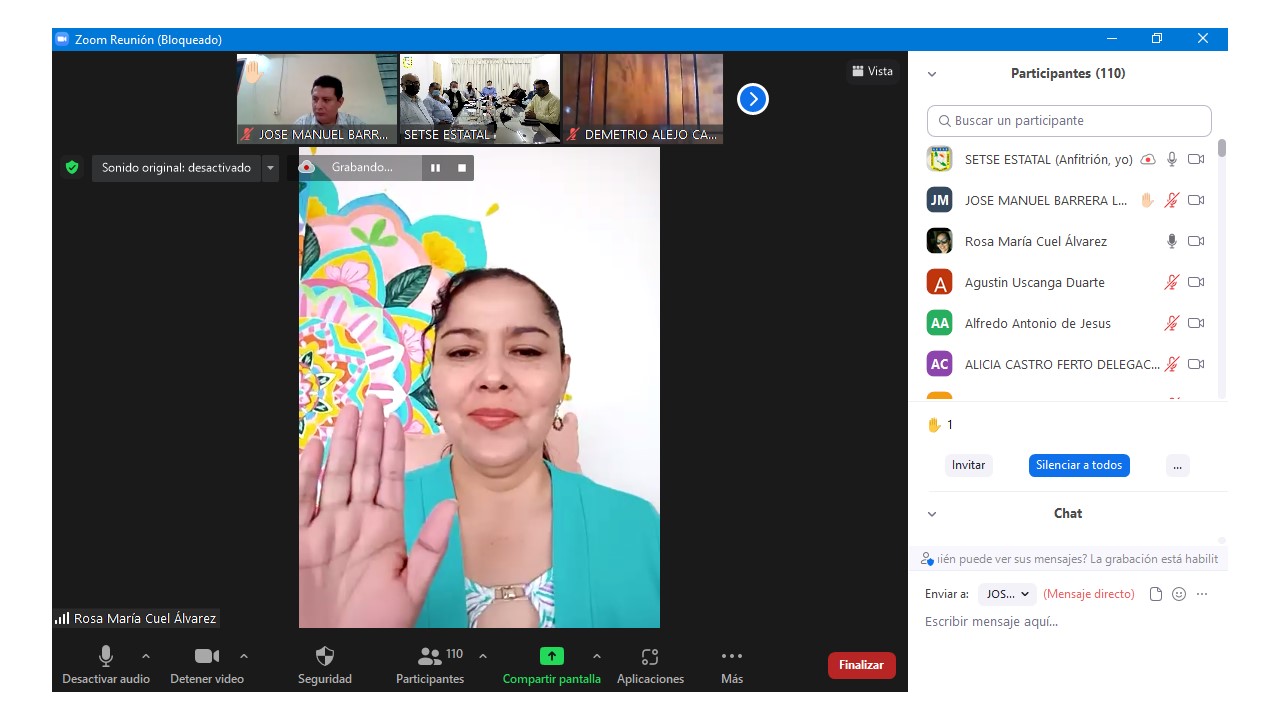Select JOSE MANUEL BARRERA video thumbnail

pos(317,99)
